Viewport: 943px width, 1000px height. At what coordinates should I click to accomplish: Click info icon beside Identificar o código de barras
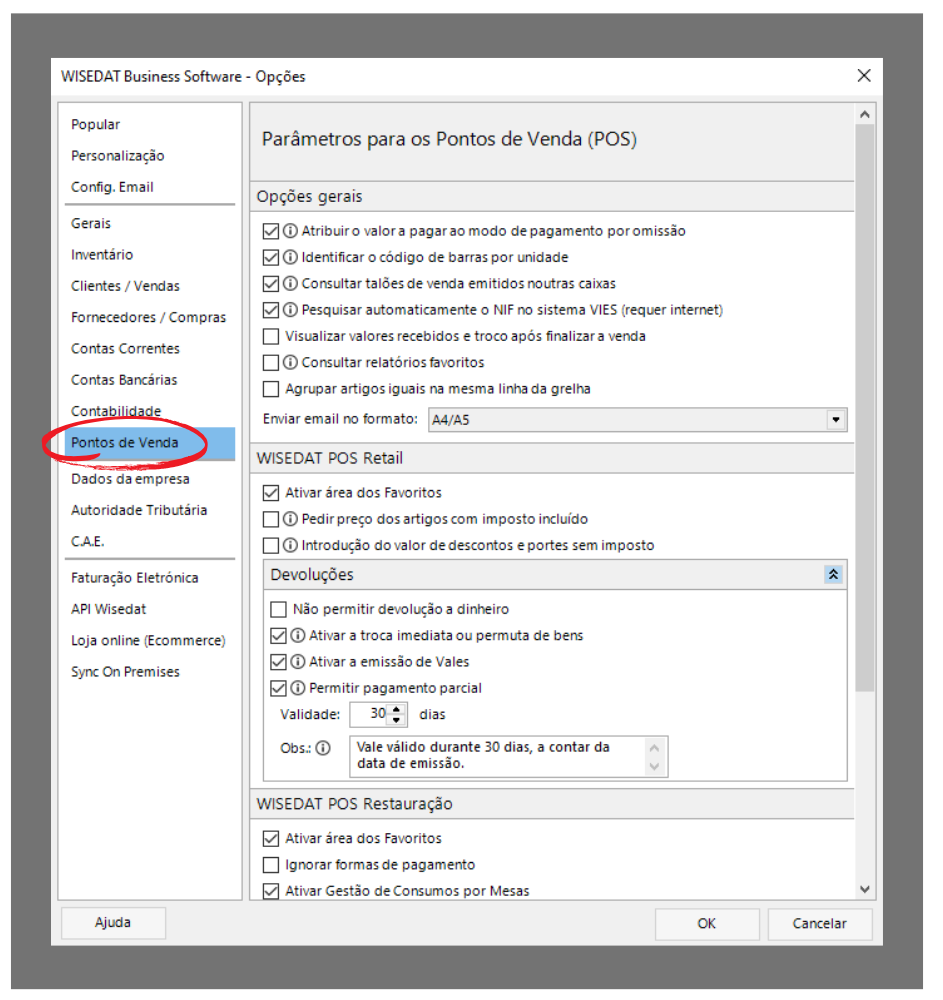tap(290, 257)
